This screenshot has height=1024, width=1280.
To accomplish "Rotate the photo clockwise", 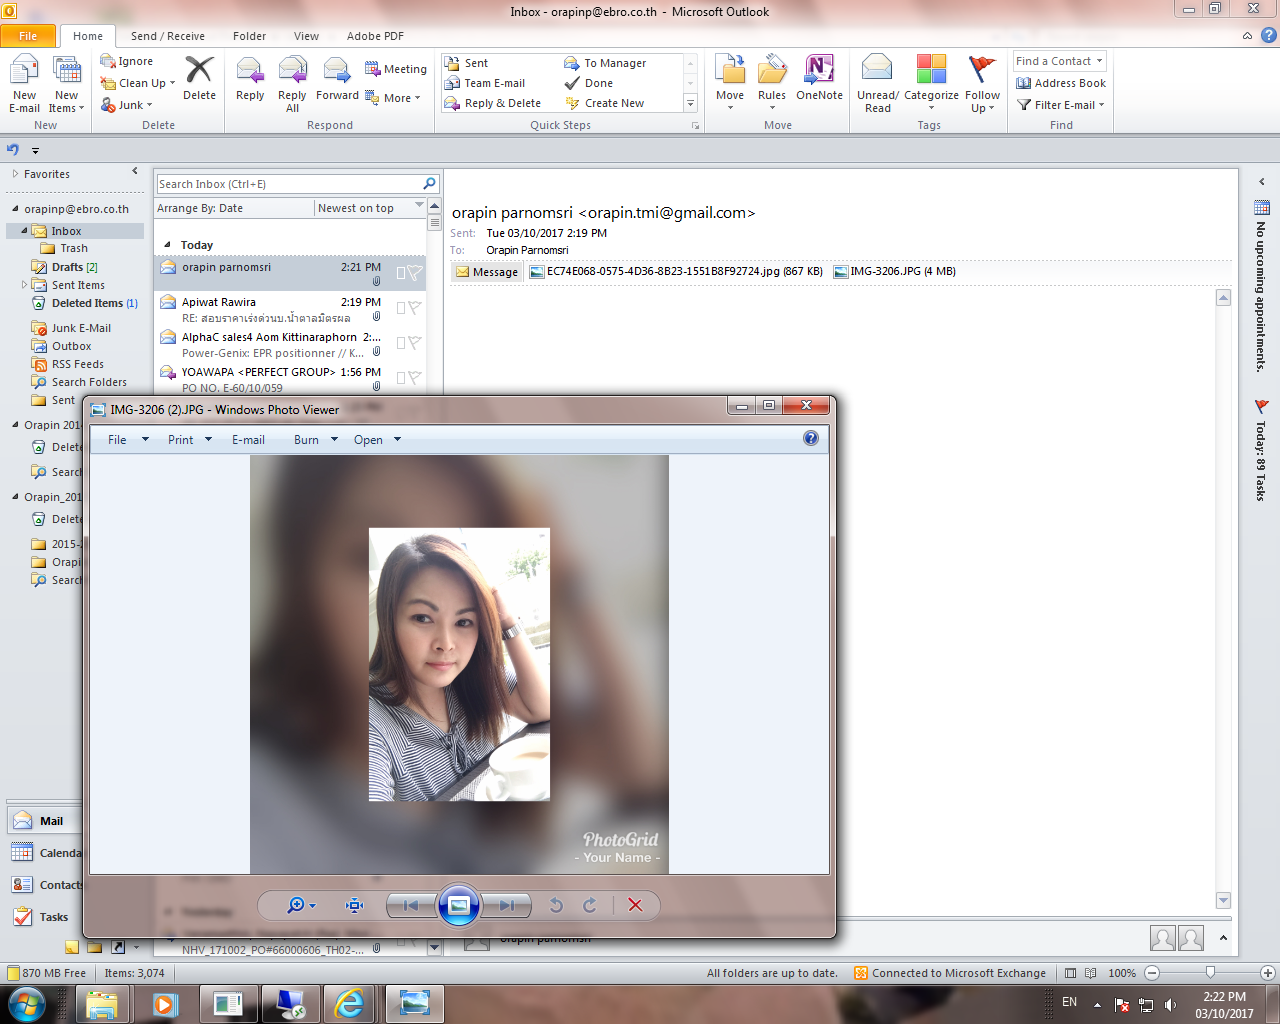I will click(x=590, y=905).
